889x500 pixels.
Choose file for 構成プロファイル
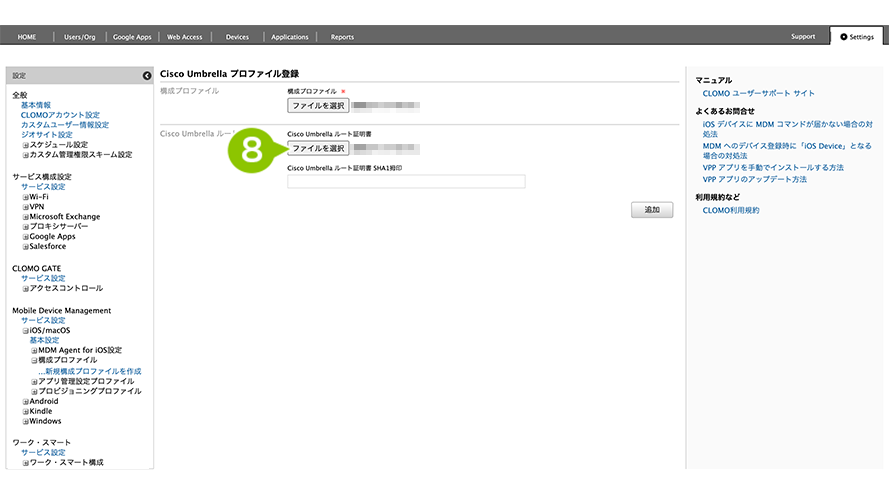pyautogui.click(x=318, y=105)
